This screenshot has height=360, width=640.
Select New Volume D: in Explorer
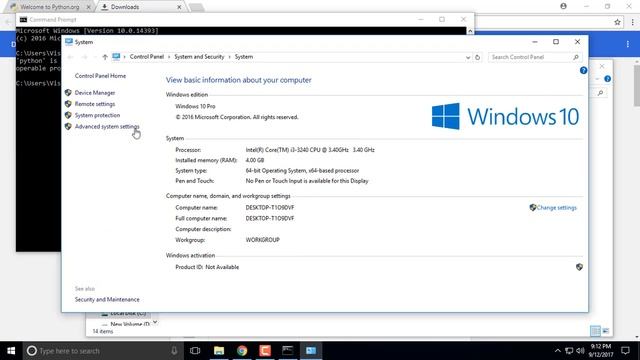point(130,324)
